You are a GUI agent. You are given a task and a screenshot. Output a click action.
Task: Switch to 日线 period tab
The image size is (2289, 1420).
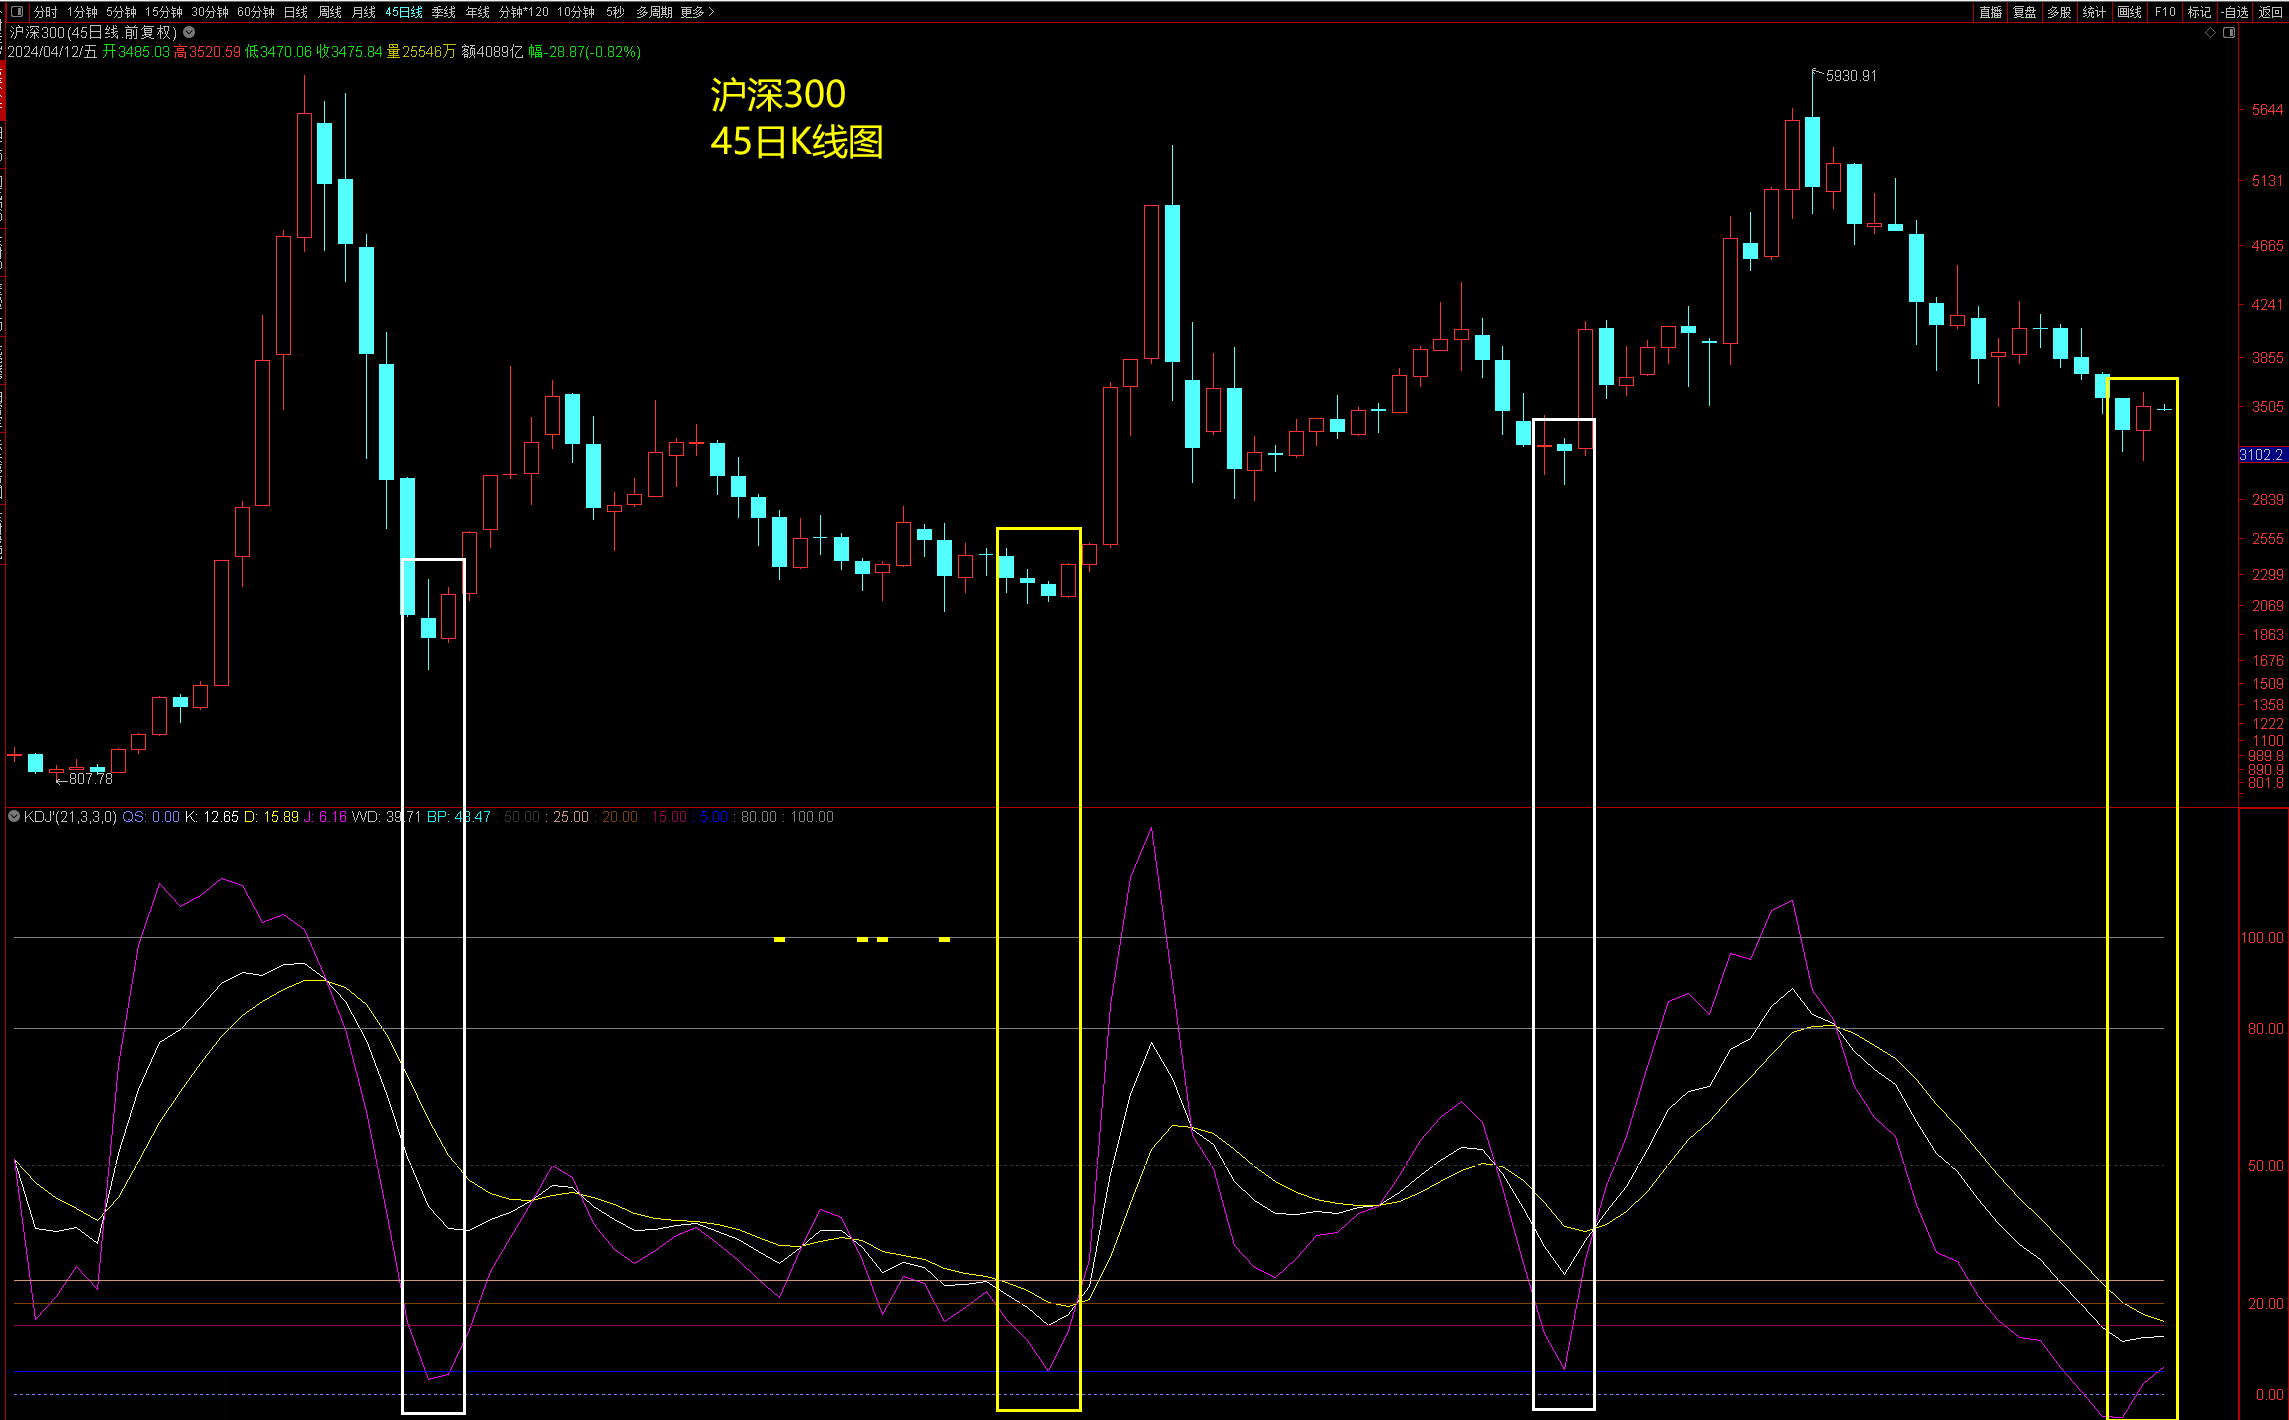pyautogui.click(x=296, y=12)
